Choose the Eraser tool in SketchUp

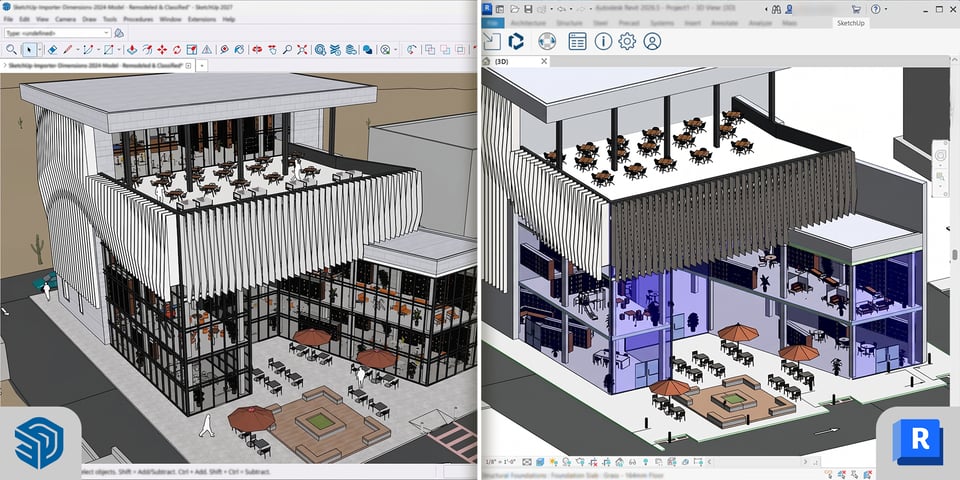tap(52, 50)
